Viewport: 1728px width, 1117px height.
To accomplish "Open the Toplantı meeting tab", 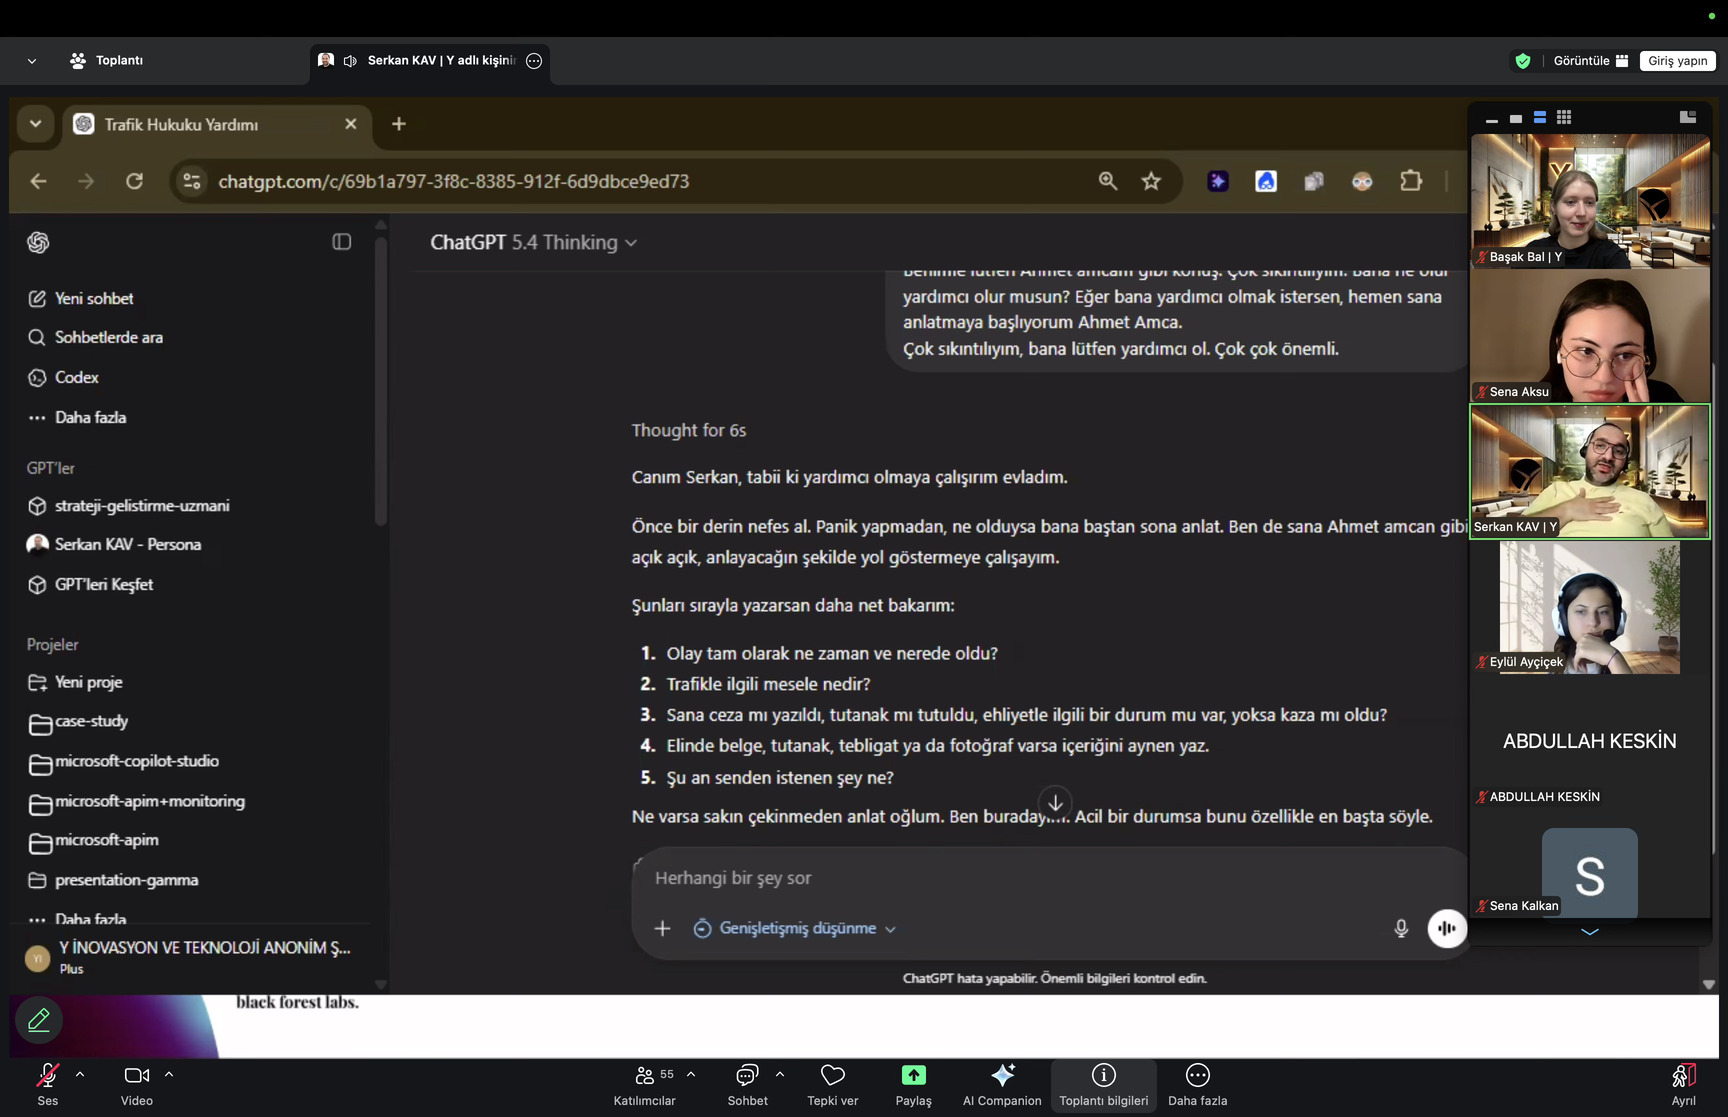I will [107, 61].
